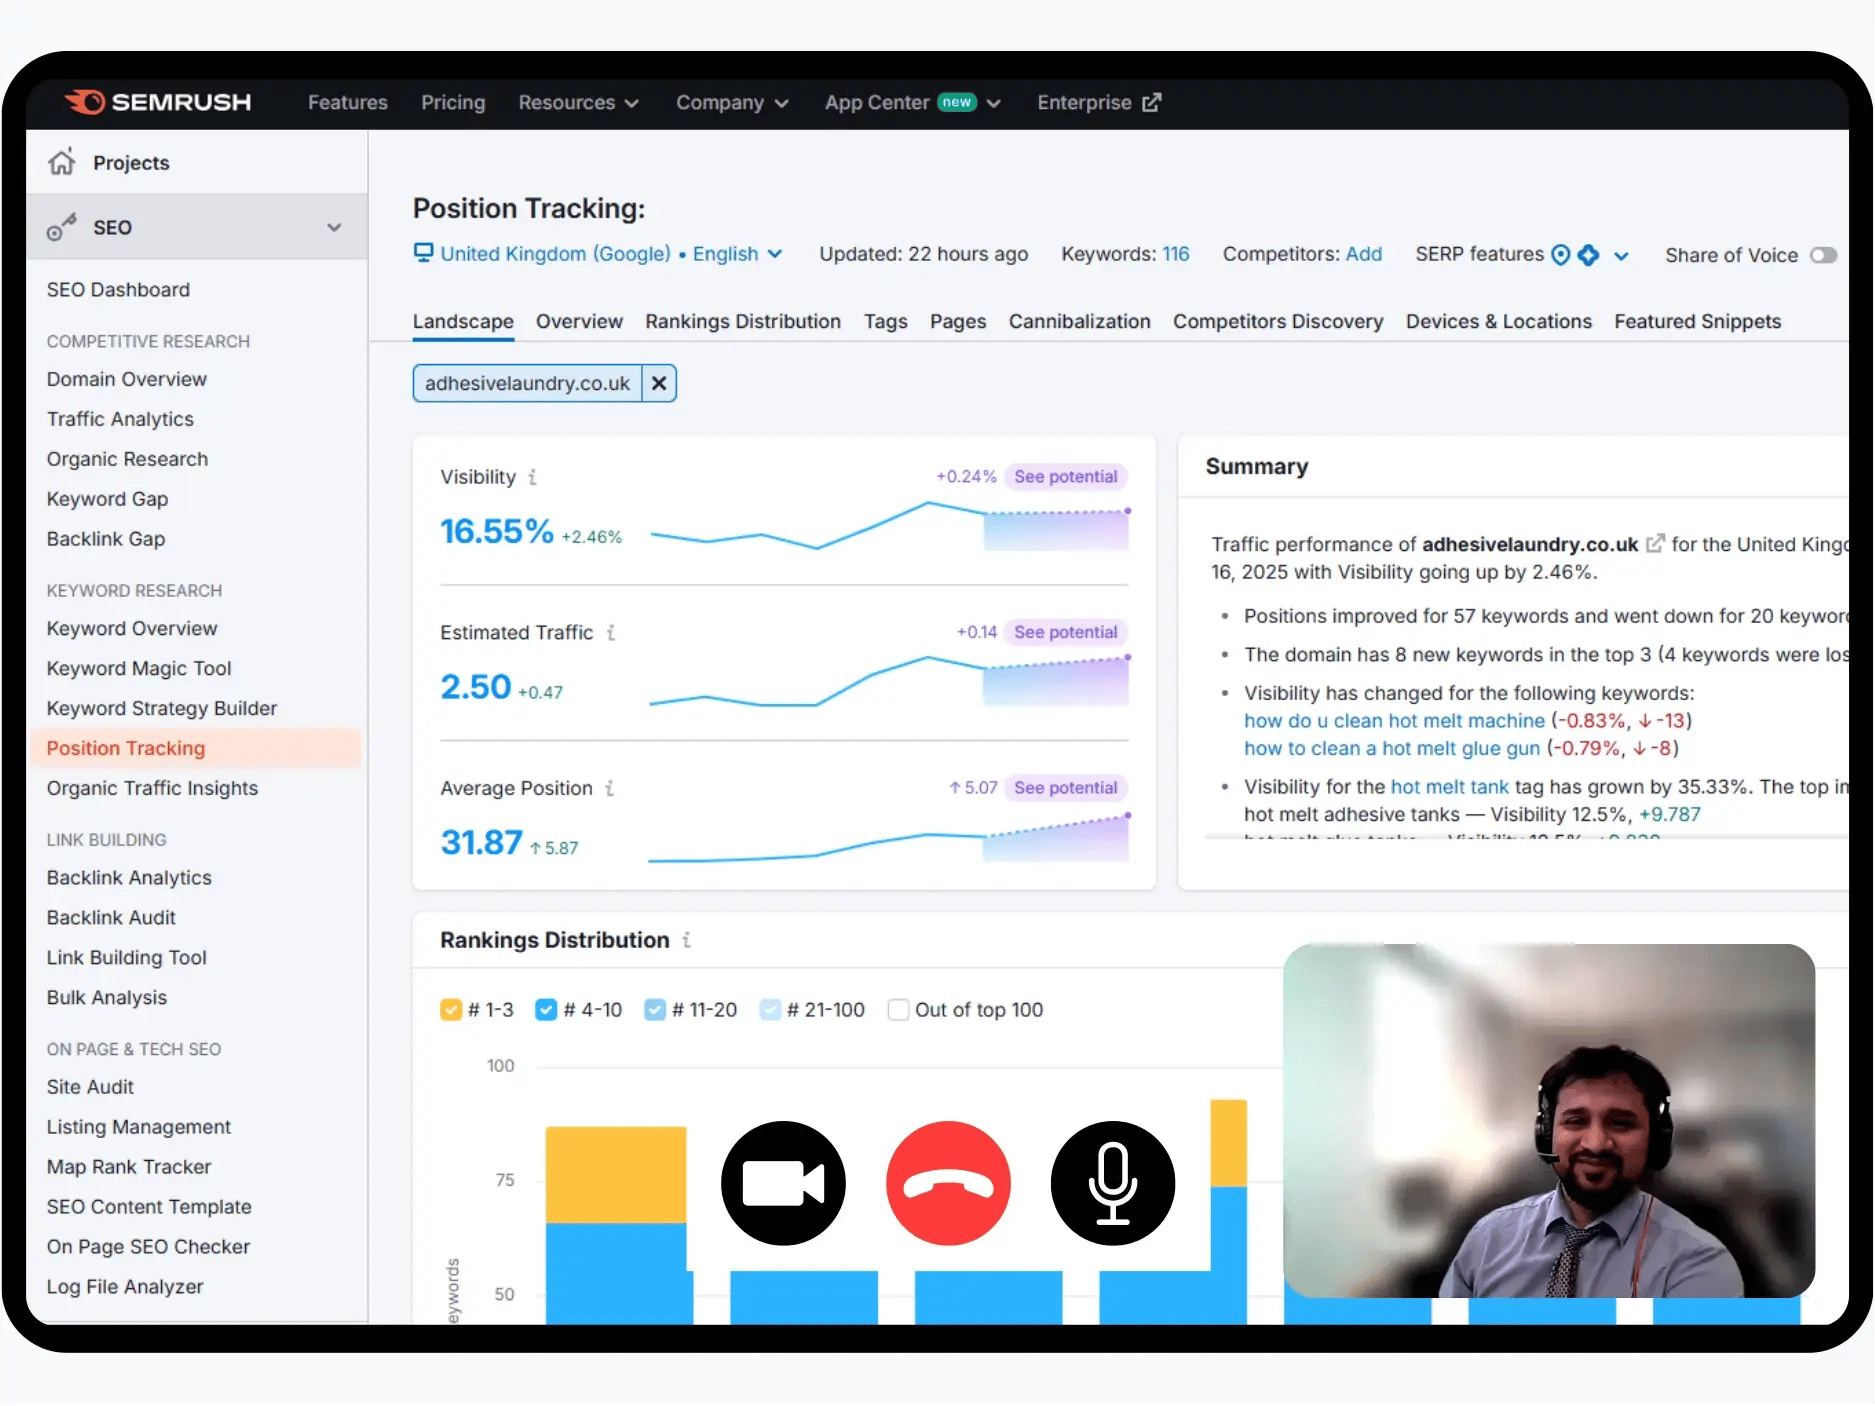Viewport: 1875px width, 1406px height.
Task: Open the Featured Snippets tab
Action: point(1697,322)
